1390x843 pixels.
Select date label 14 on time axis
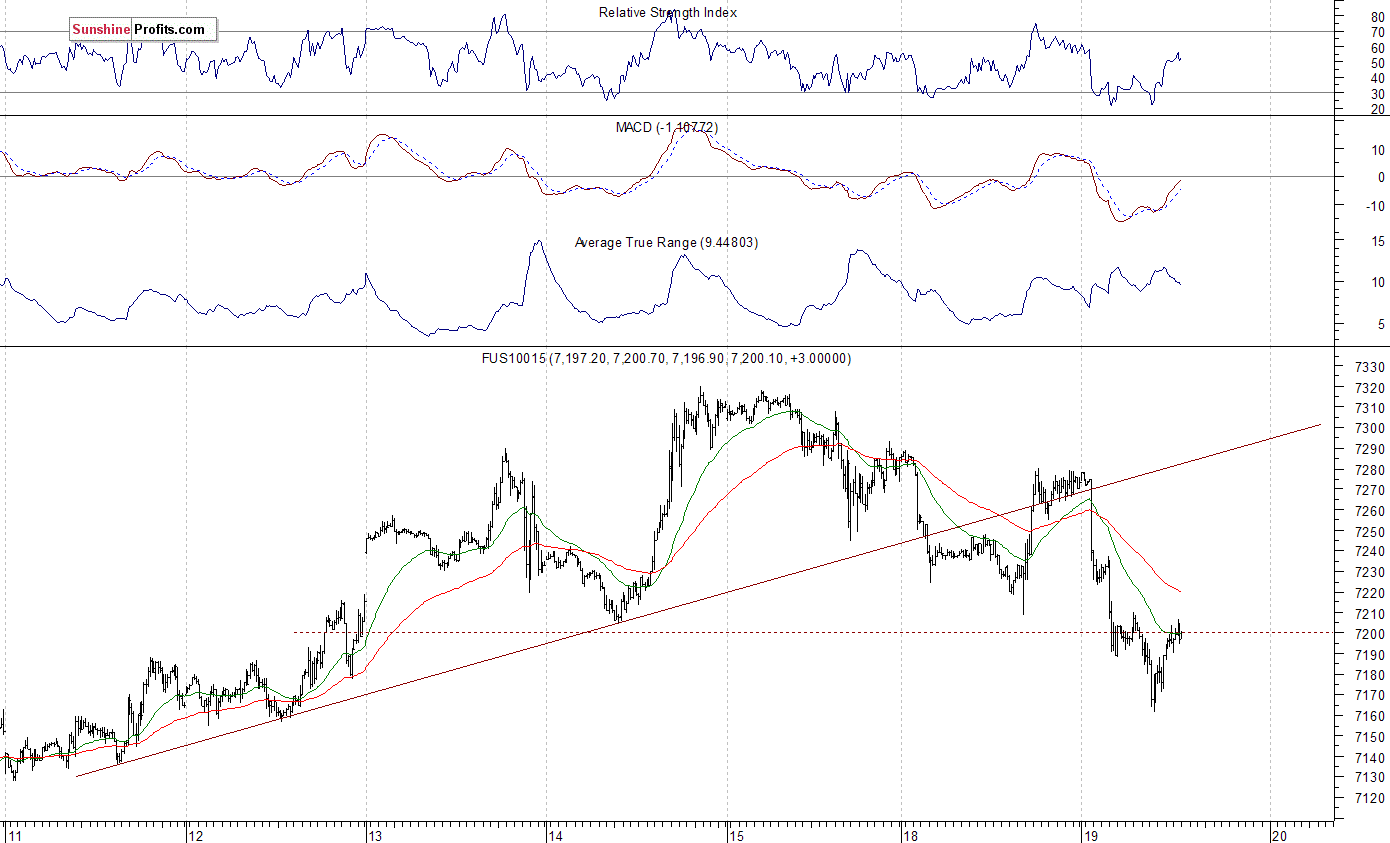pos(556,834)
